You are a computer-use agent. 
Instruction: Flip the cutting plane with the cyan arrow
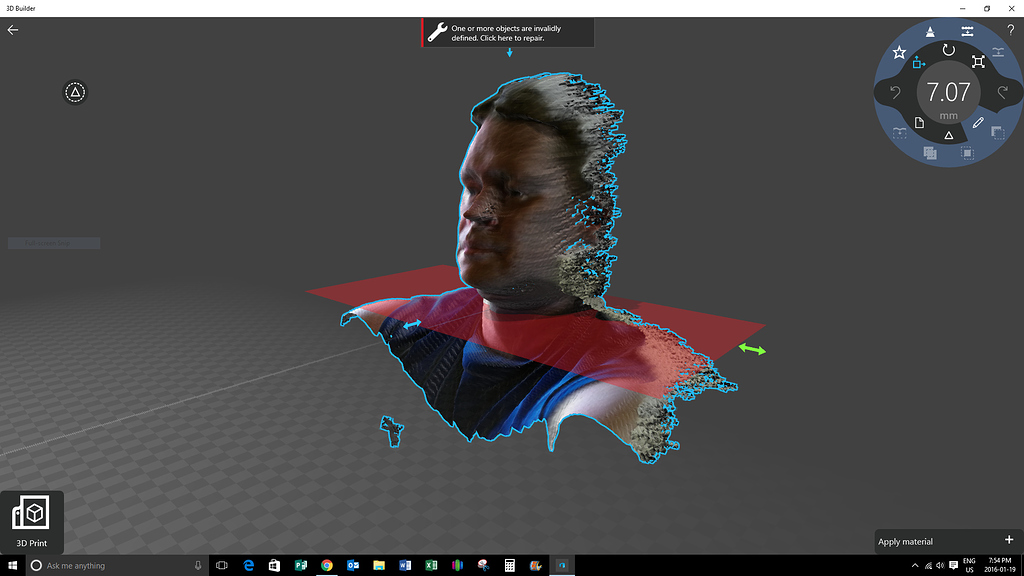tap(412, 325)
